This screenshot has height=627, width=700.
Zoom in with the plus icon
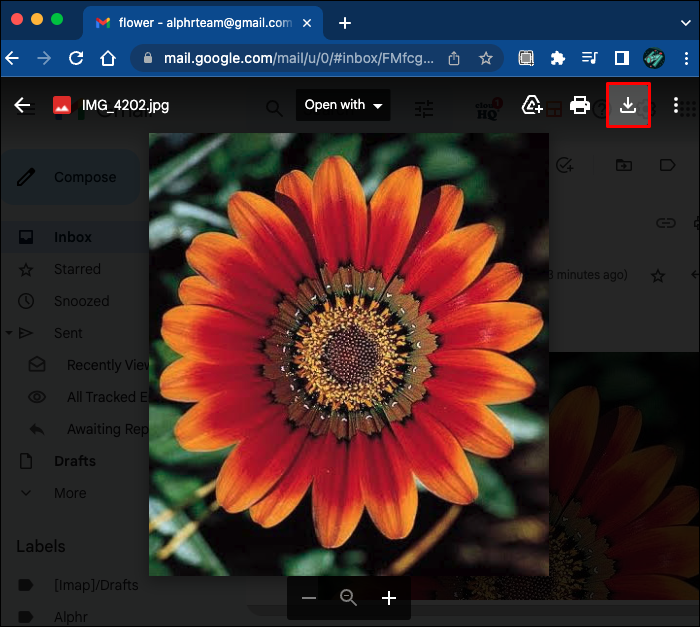[389, 598]
